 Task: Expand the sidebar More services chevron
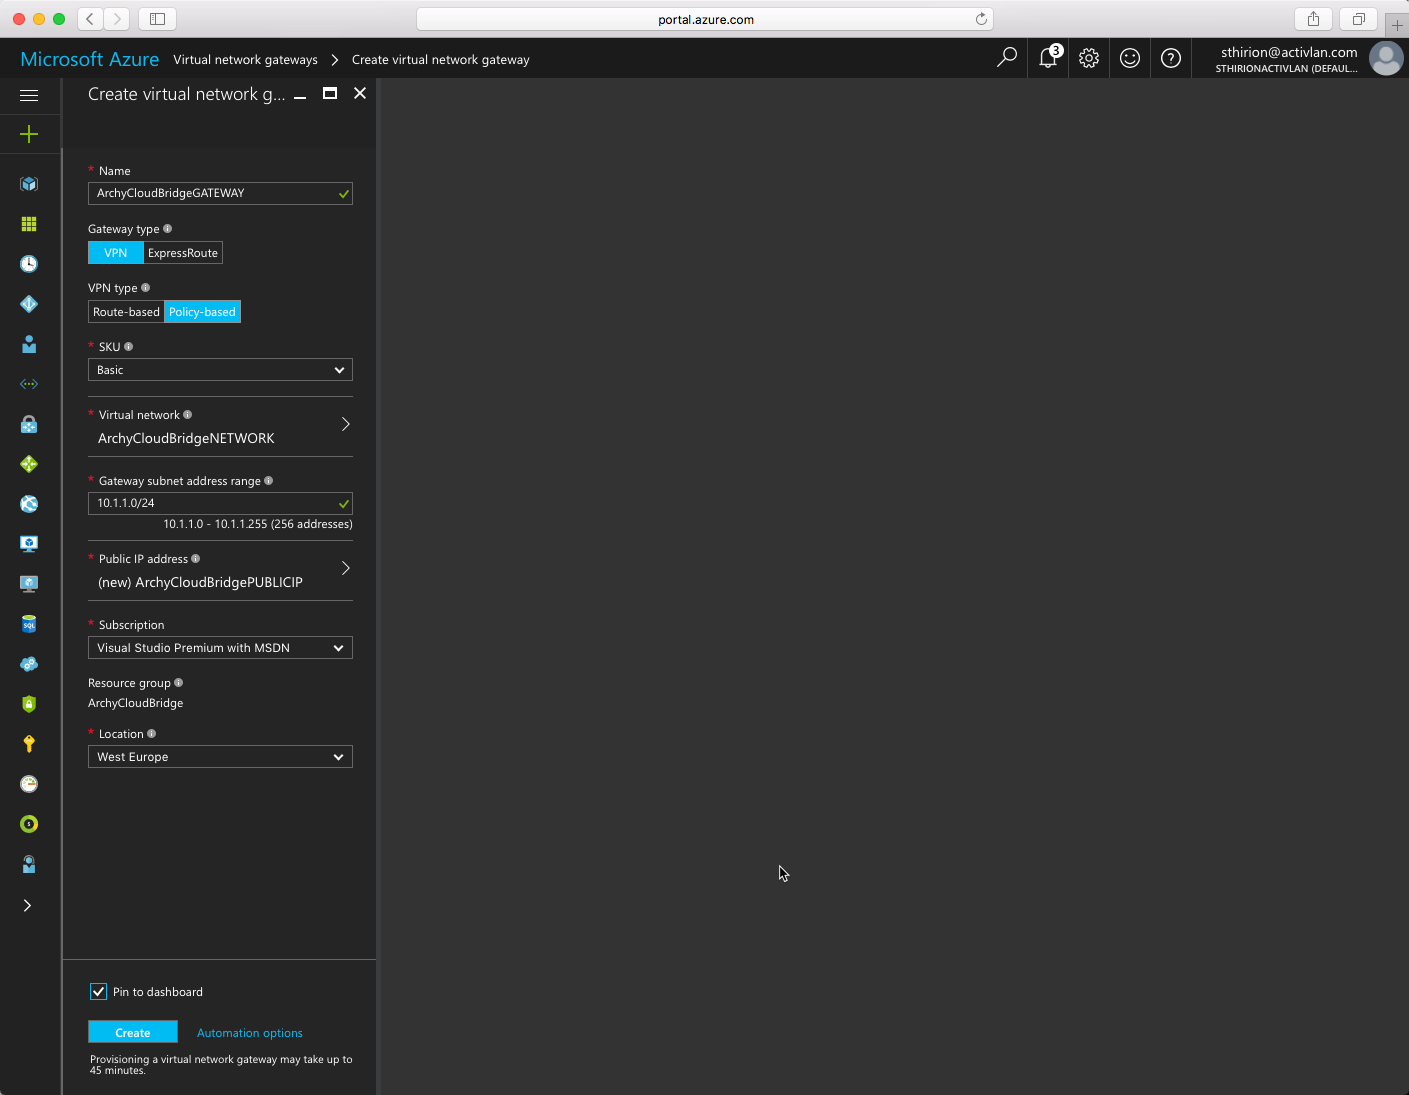pyautogui.click(x=28, y=905)
